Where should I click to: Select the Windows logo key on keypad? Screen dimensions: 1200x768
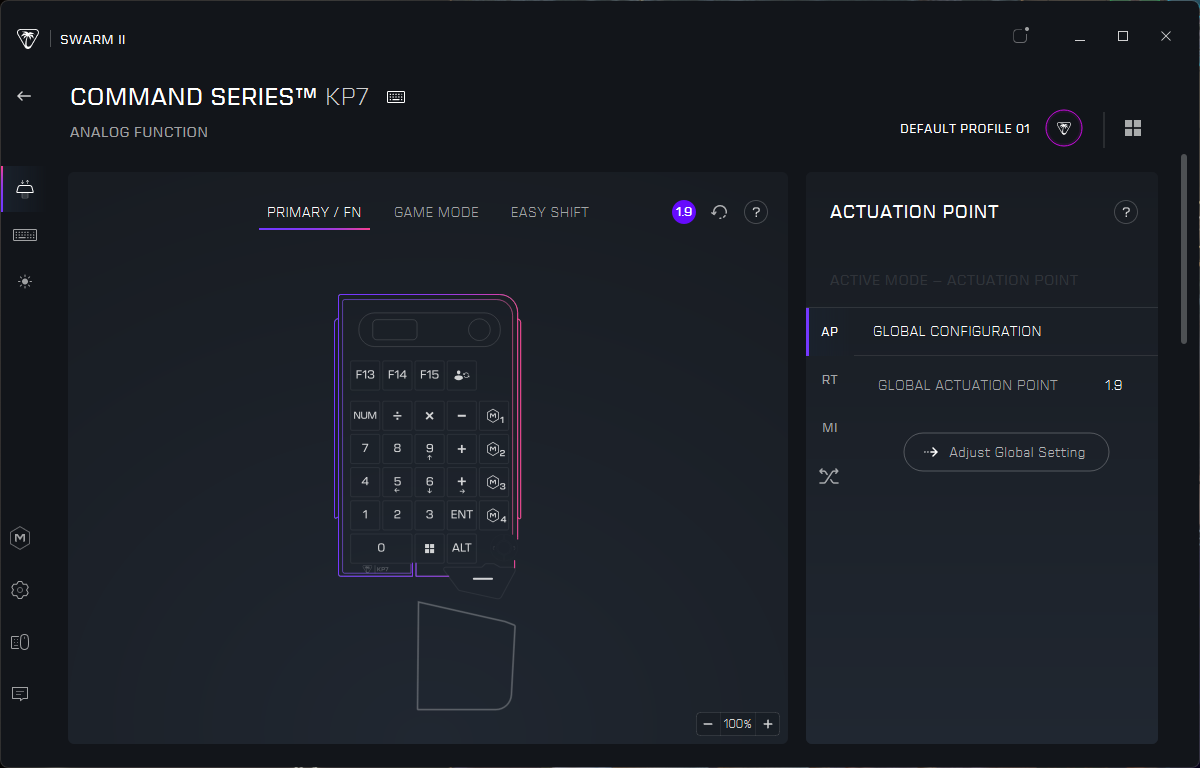point(430,548)
